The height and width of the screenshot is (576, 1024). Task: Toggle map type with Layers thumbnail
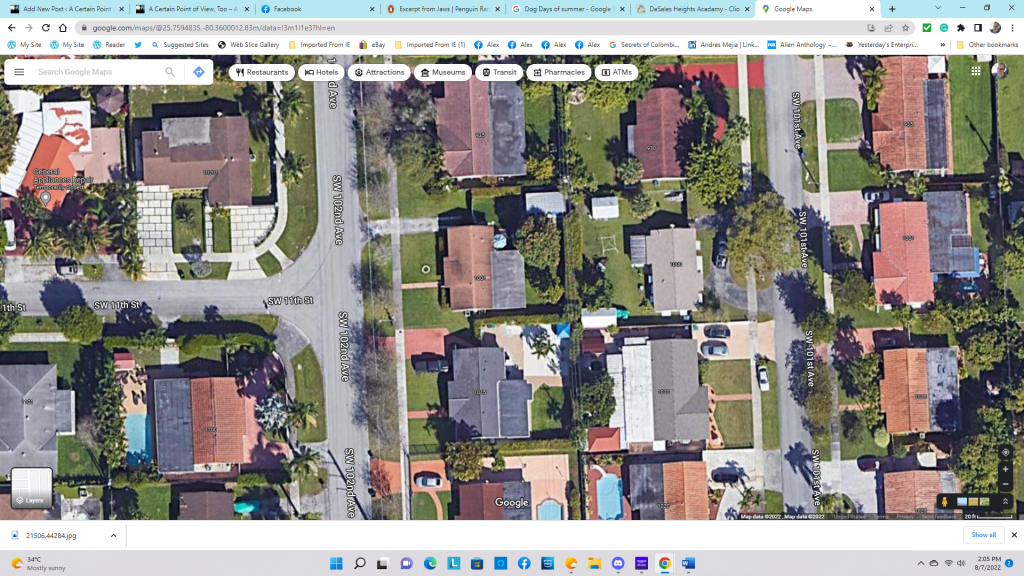coord(30,488)
